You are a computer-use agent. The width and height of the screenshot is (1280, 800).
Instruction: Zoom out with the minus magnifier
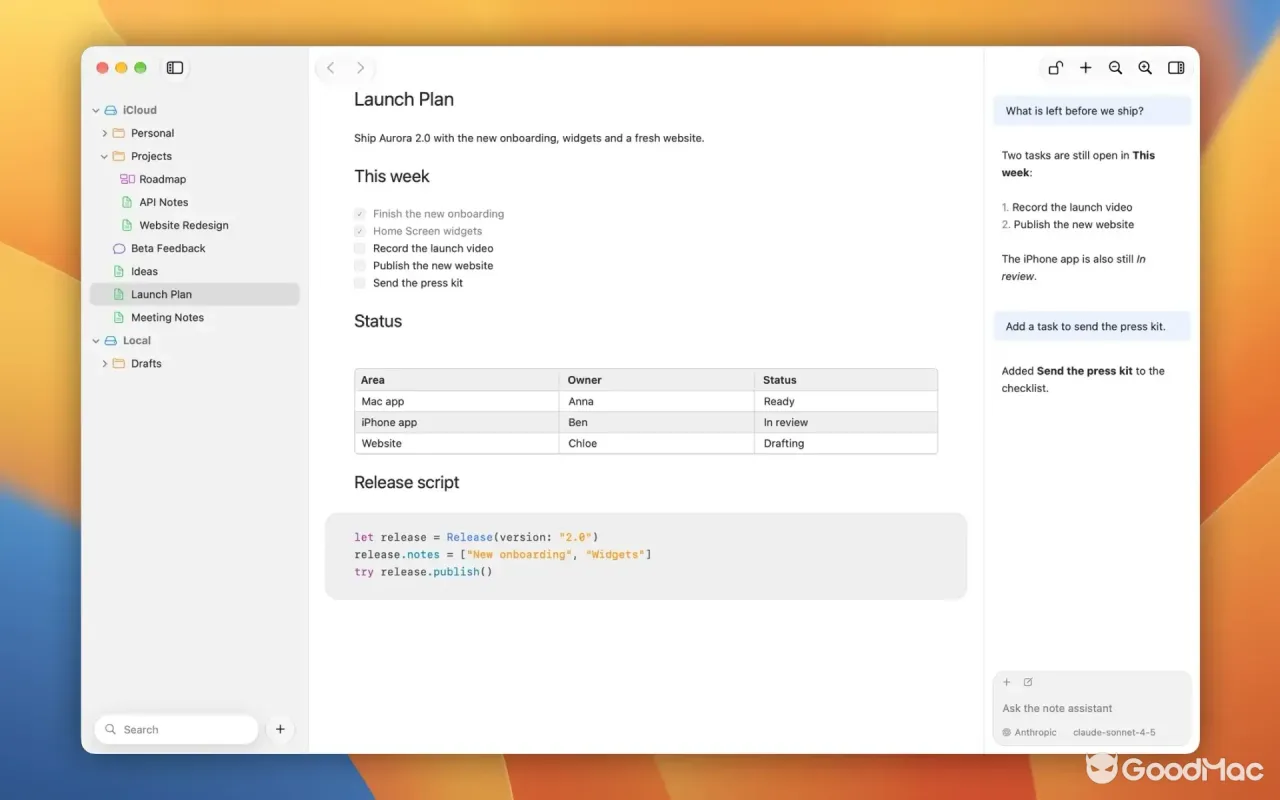pyautogui.click(x=1115, y=68)
